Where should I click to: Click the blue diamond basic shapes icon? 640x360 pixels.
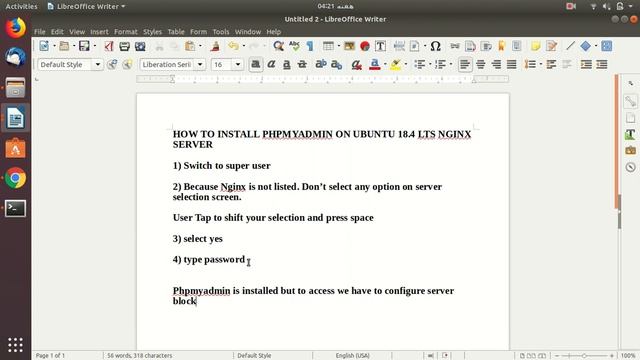[586, 46]
